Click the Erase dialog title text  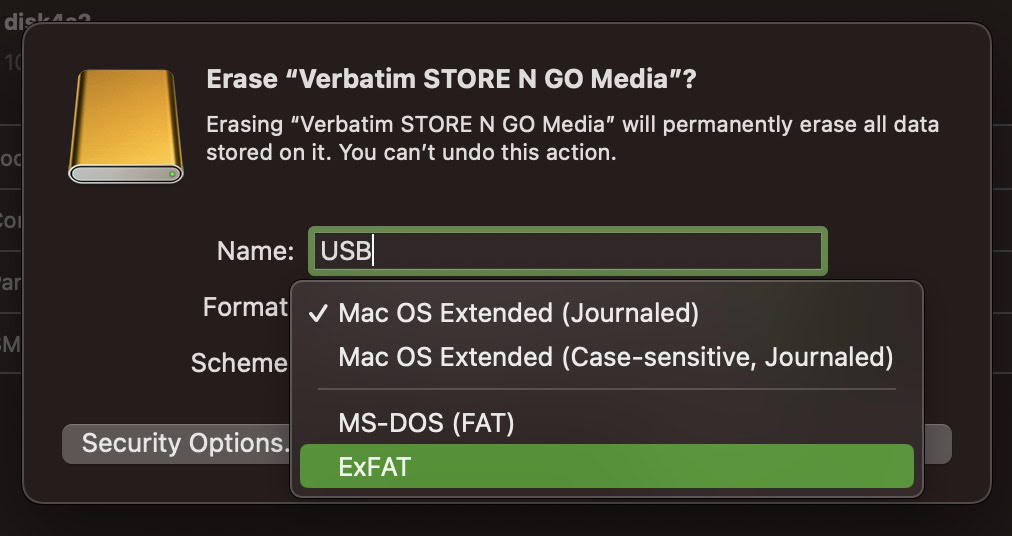(x=450, y=80)
